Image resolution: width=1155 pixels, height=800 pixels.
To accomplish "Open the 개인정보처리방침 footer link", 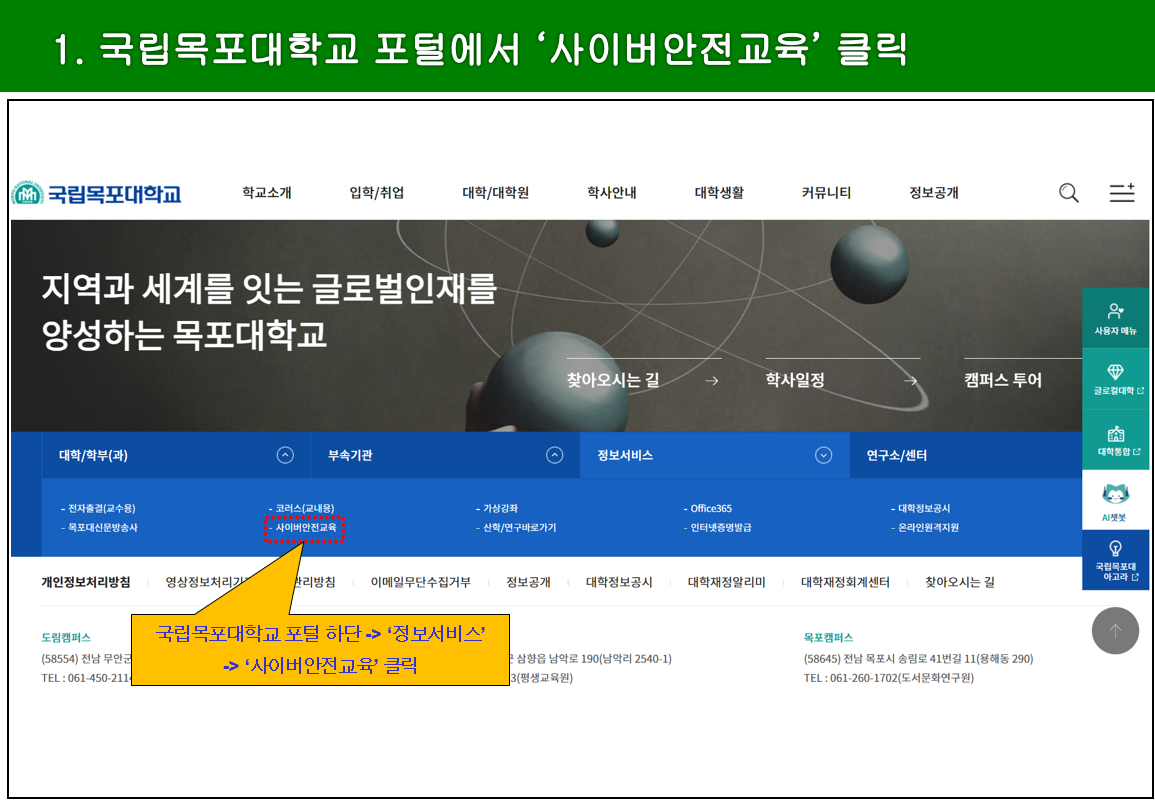I will [86, 582].
